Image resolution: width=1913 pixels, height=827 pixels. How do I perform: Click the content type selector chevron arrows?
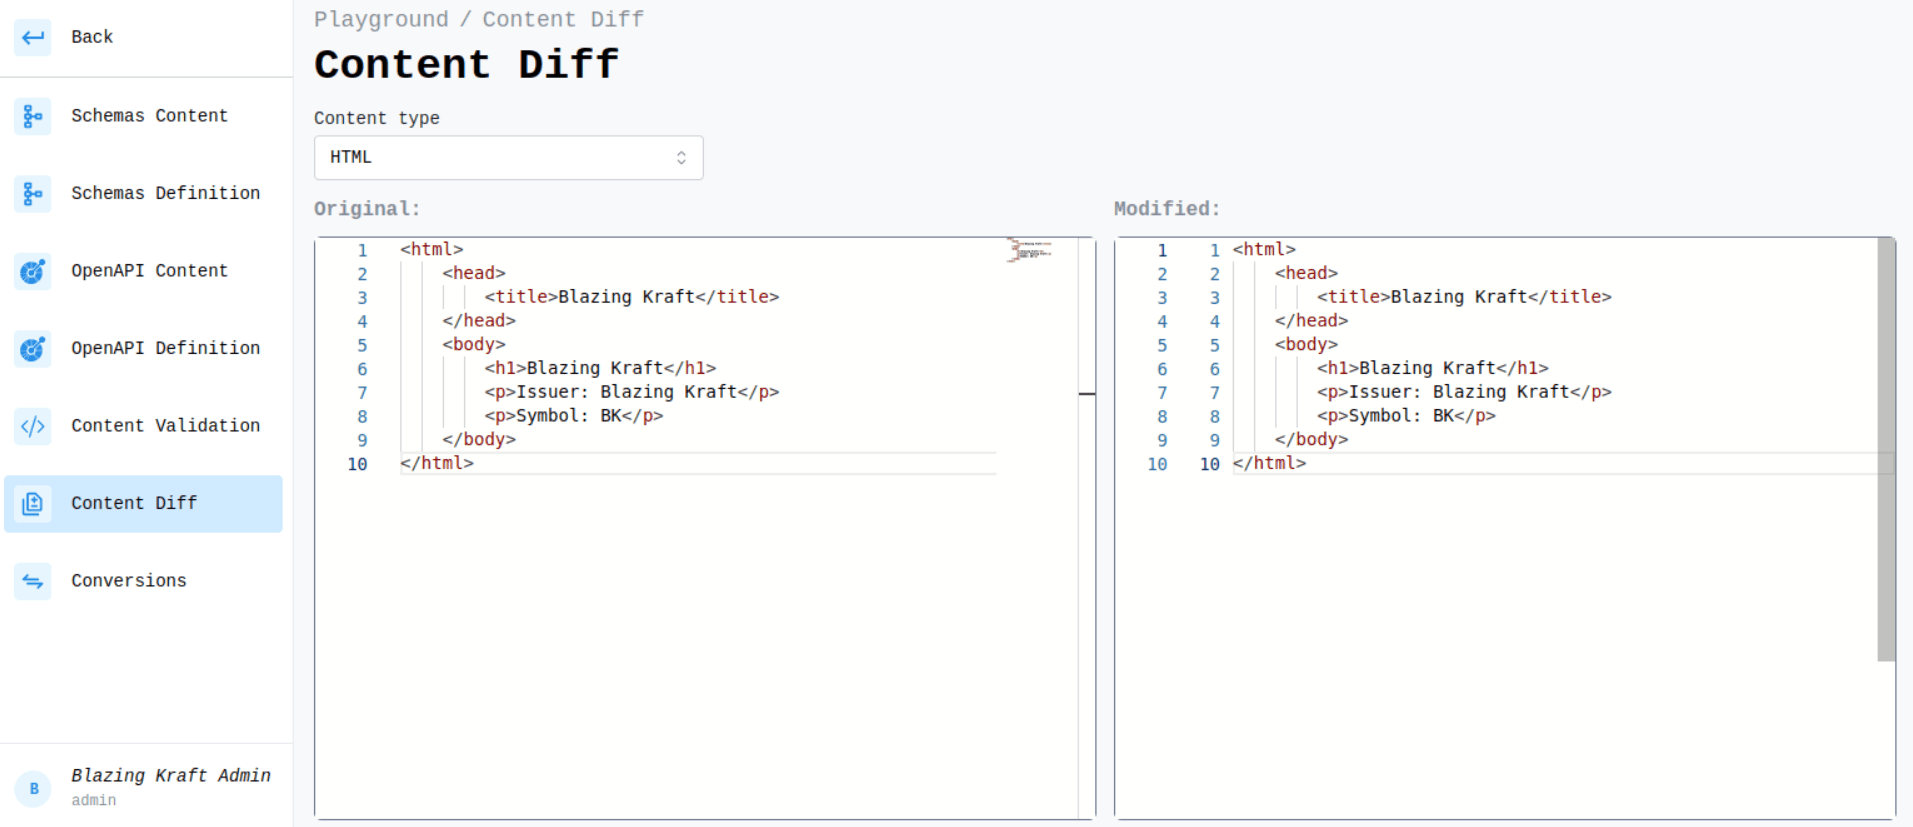point(681,158)
